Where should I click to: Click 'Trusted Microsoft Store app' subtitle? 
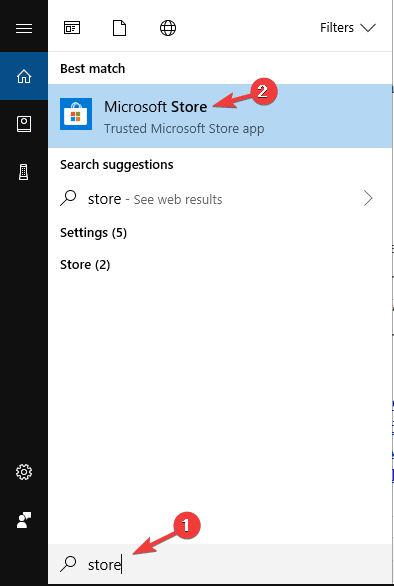(x=184, y=129)
